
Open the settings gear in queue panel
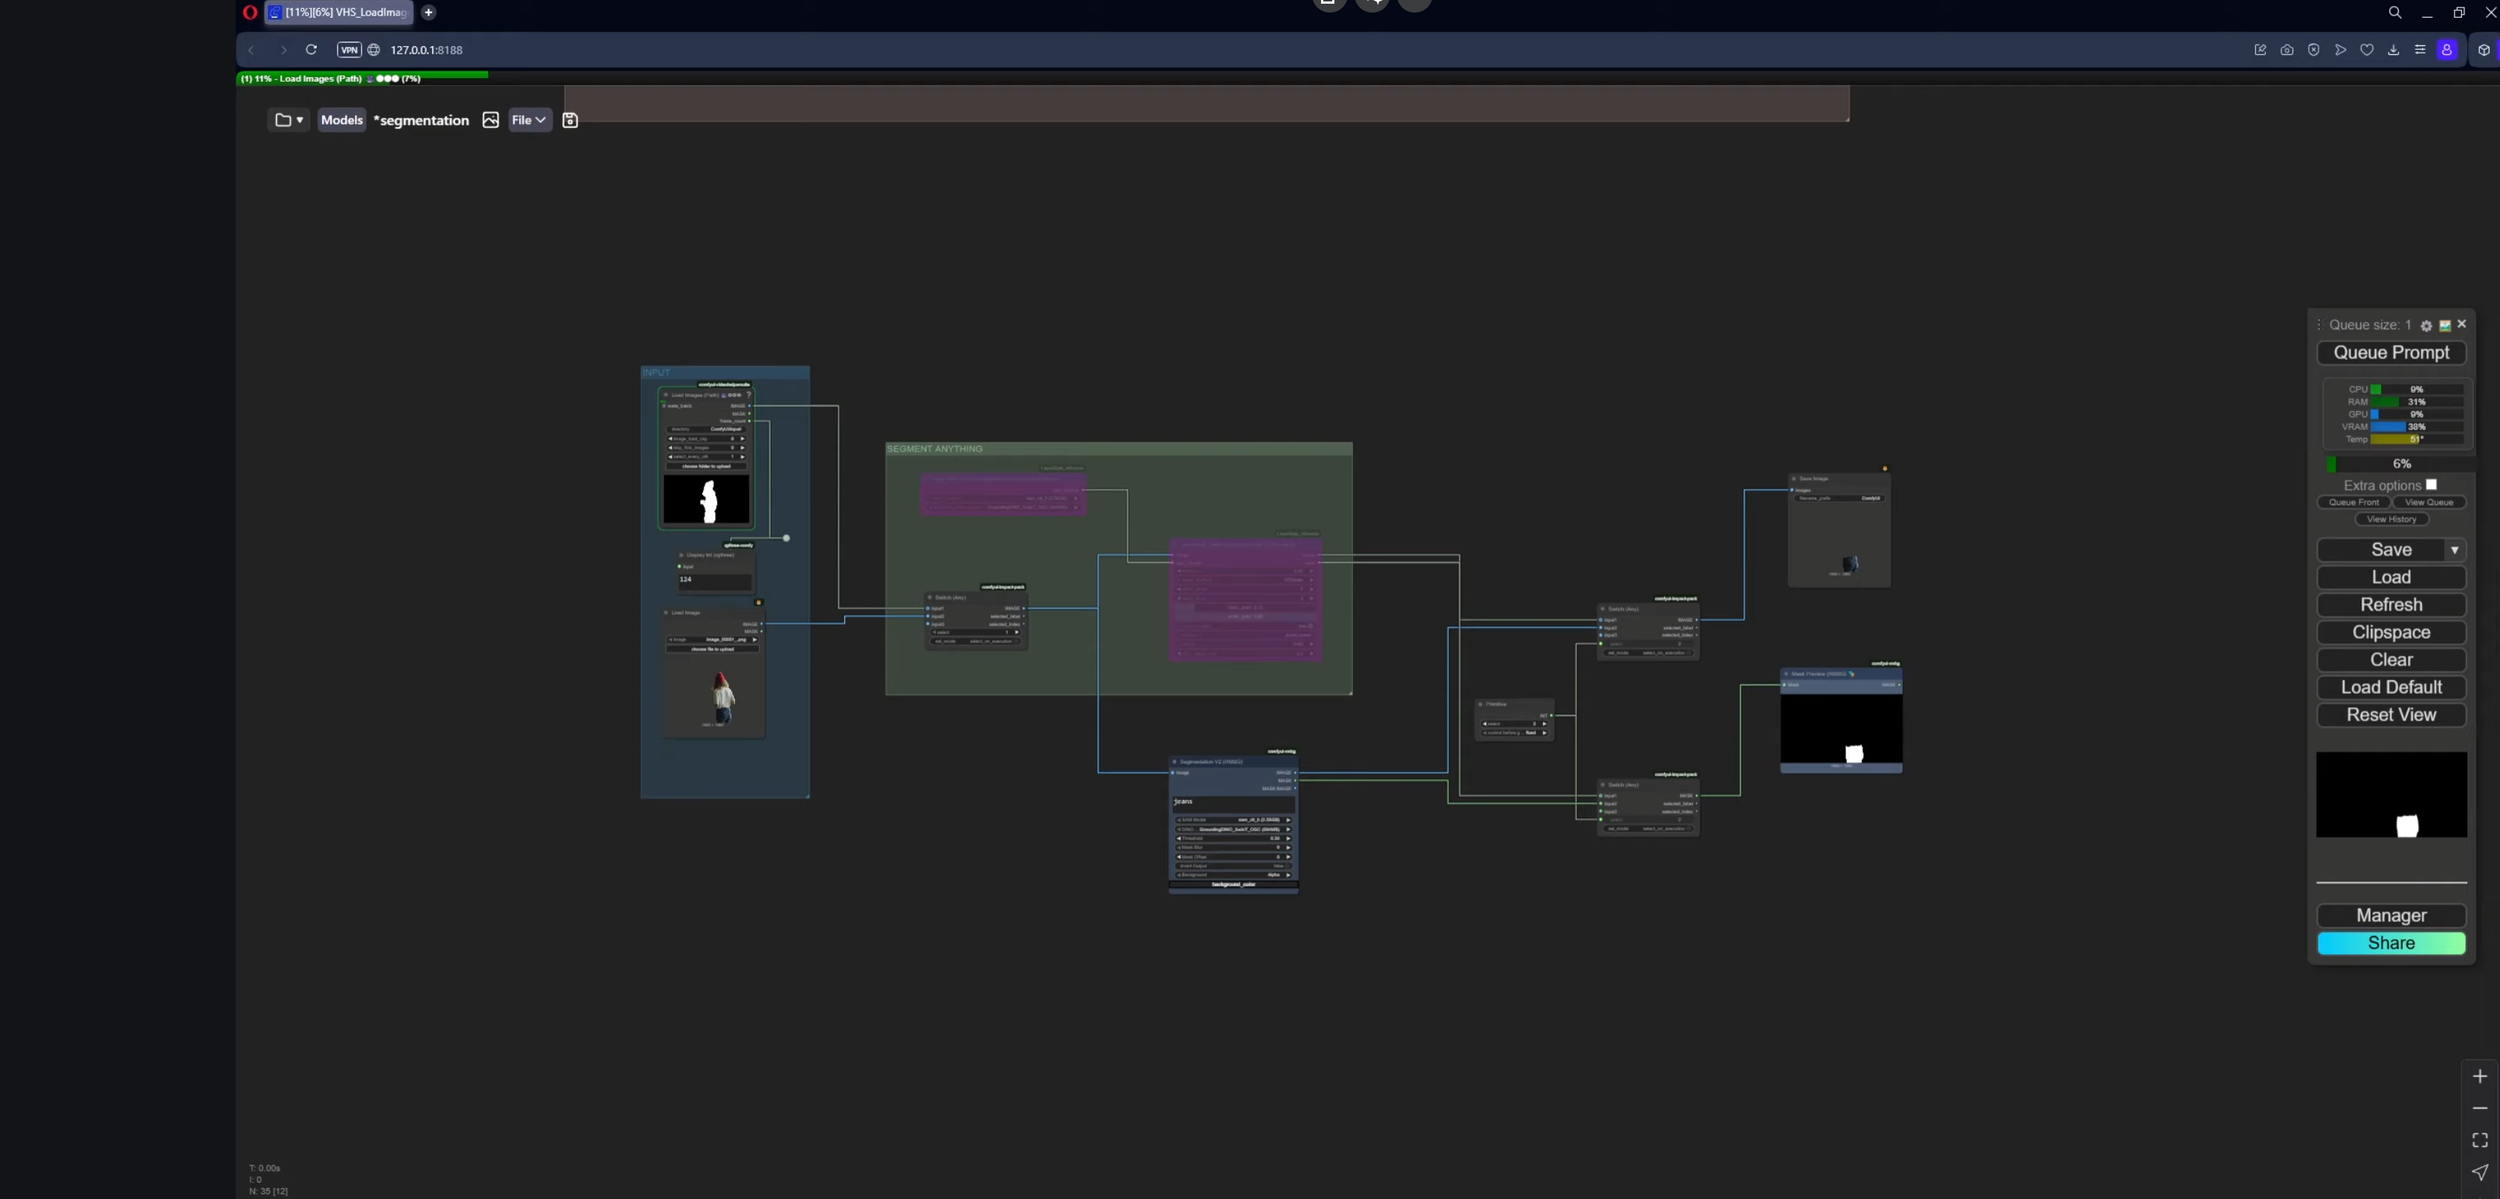(x=2426, y=325)
